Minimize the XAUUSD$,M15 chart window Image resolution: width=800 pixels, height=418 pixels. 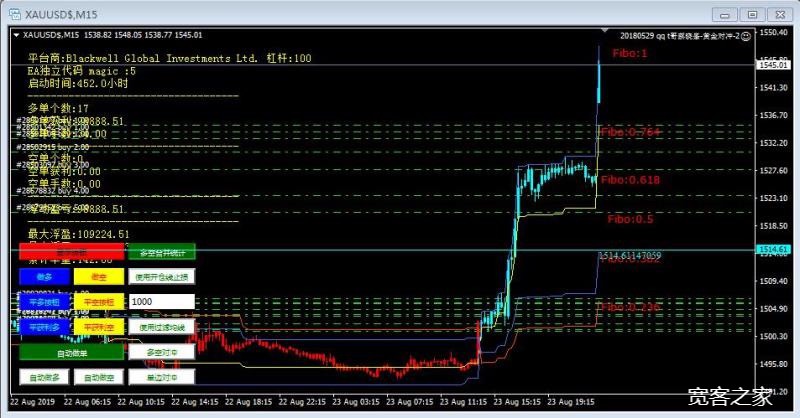click(724, 15)
